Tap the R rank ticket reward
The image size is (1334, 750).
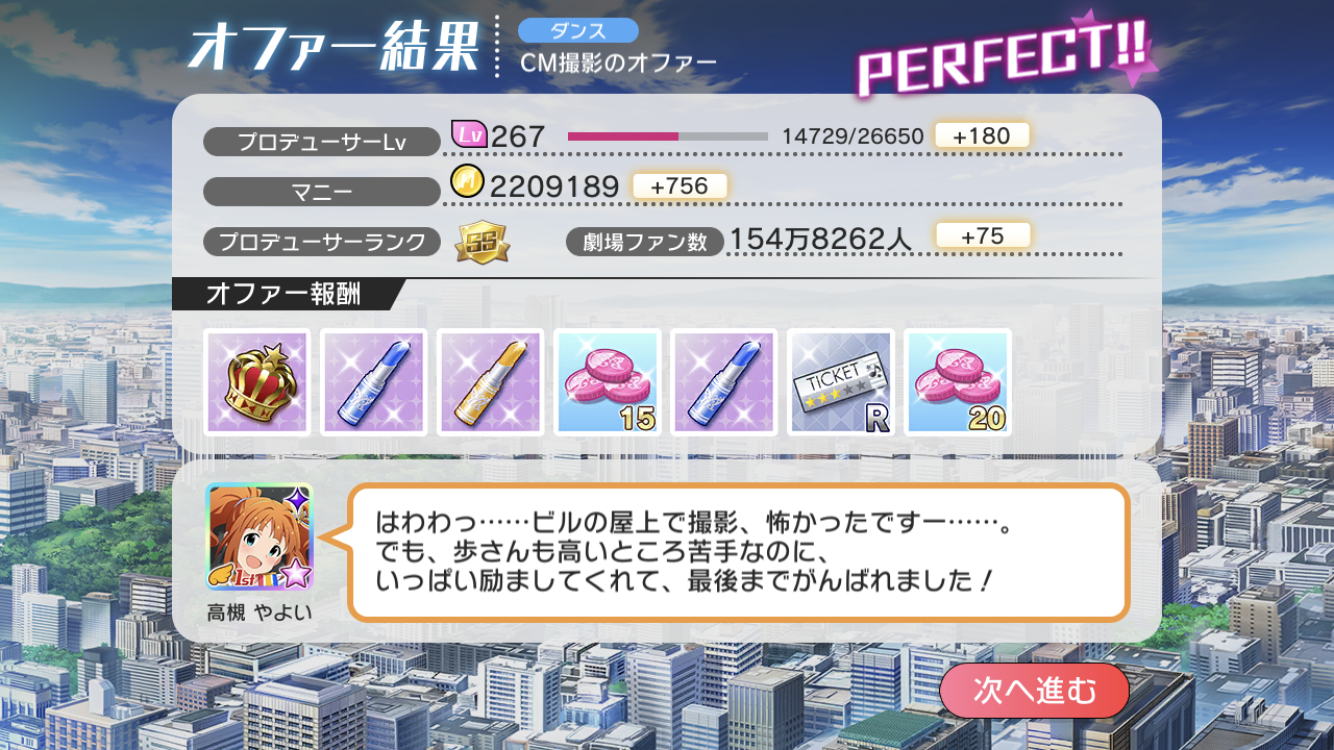click(841, 382)
